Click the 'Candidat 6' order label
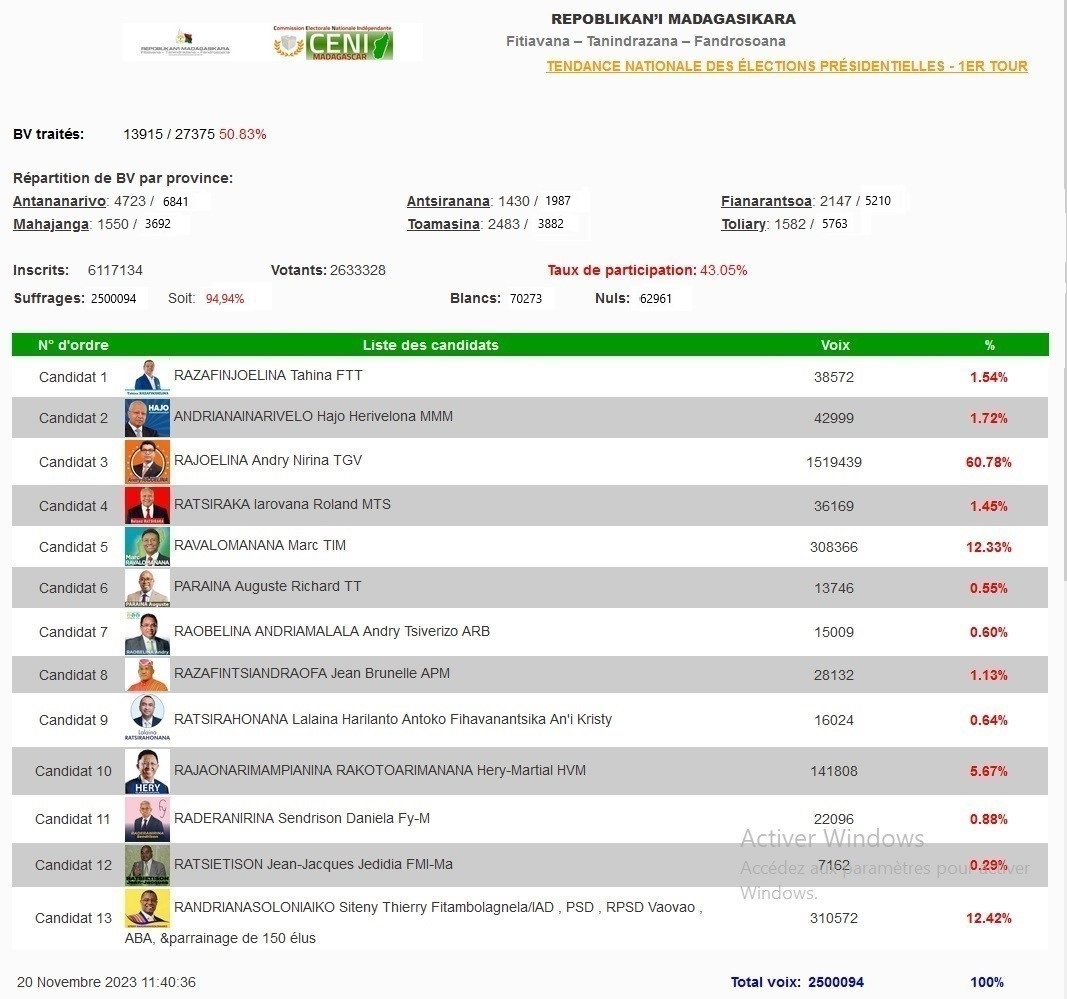Viewport: 1067px width, 999px height. pos(73,589)
